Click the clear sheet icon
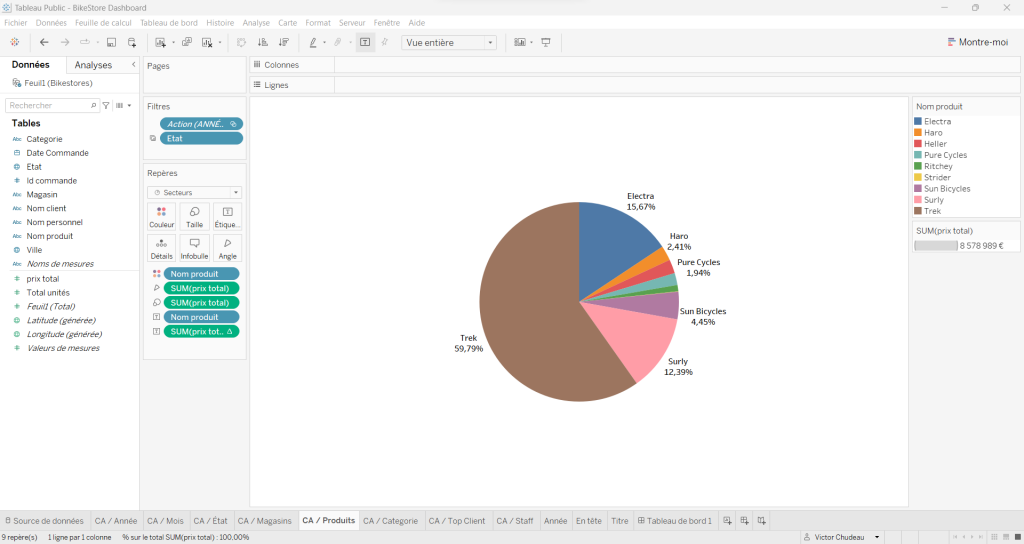 (x=207, y=42)
